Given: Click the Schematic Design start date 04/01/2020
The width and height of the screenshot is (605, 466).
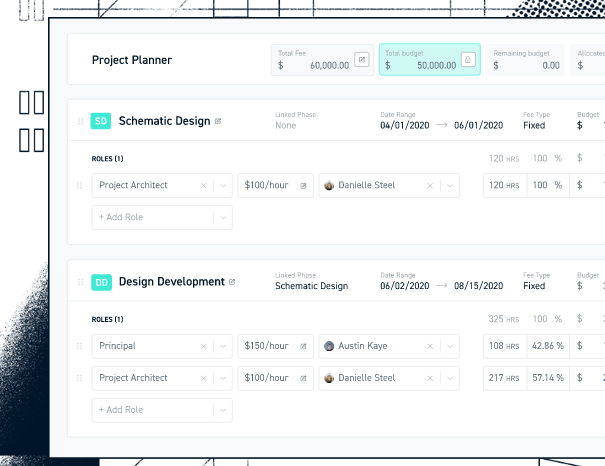Looking at the screenshot, I should coord(404,125).
